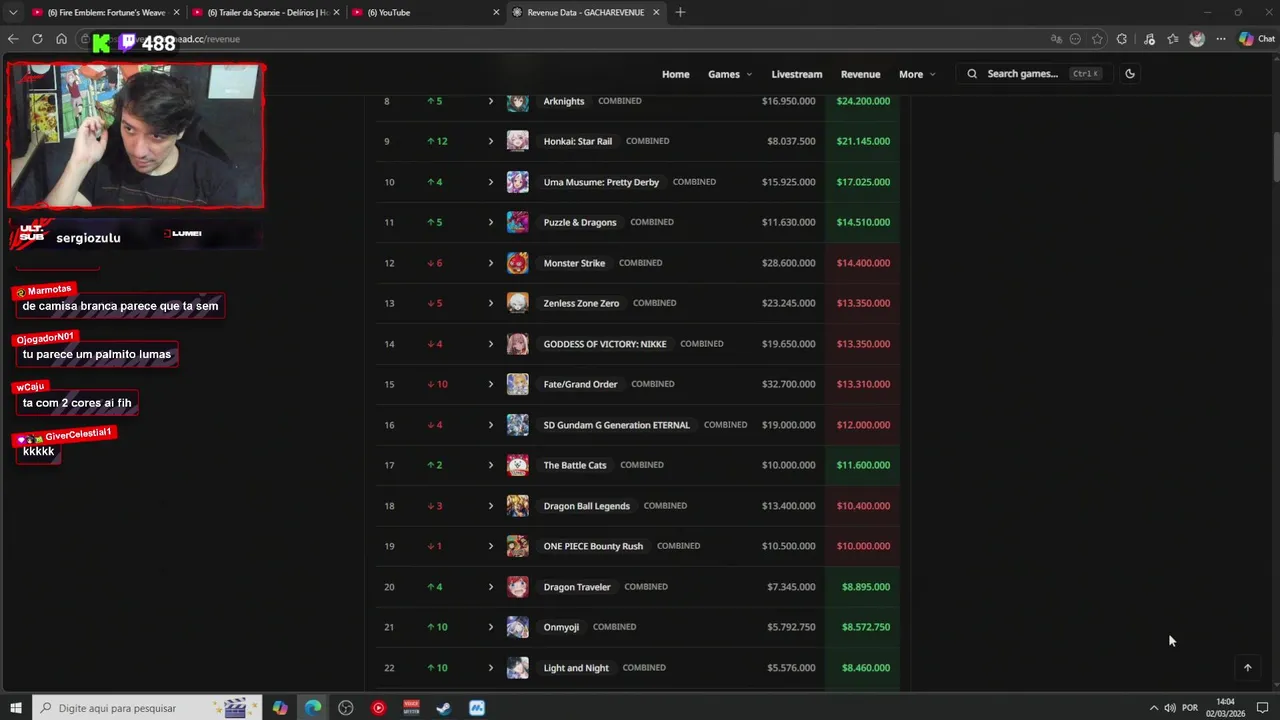Add page to favorites star icon
The image size is (1280, 720).
pyautogui.click(x=1097, y=39)
